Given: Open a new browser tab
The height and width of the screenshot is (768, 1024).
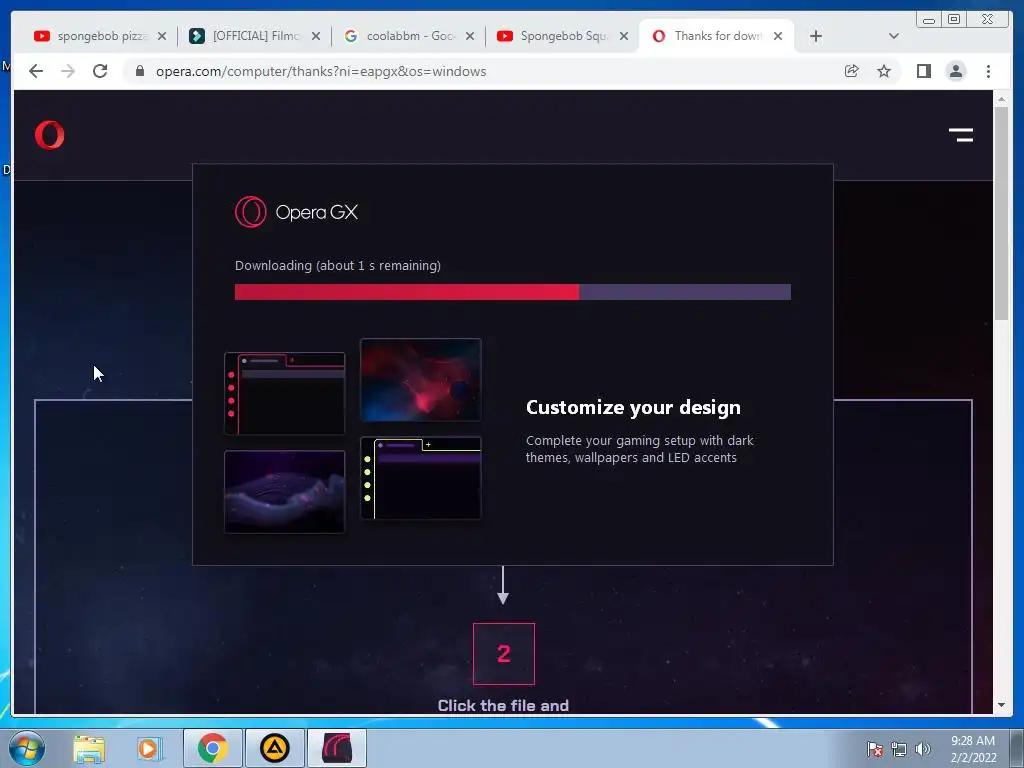Looking at the screenshot, I should pyautogui.click(x=816, y=36).
